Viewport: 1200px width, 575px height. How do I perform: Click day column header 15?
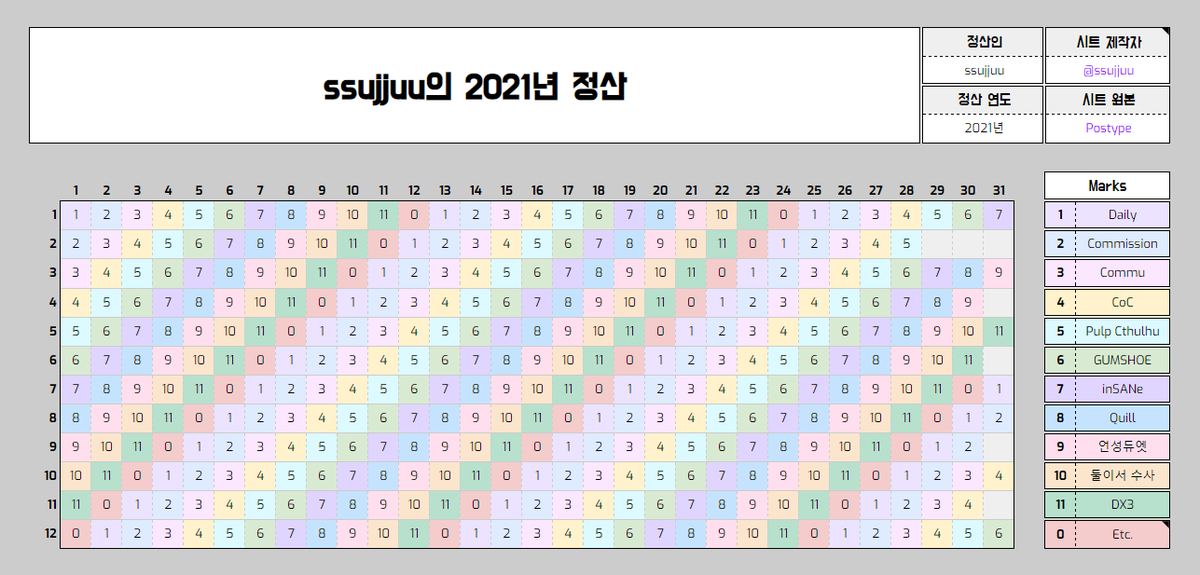tap(506, 189)
